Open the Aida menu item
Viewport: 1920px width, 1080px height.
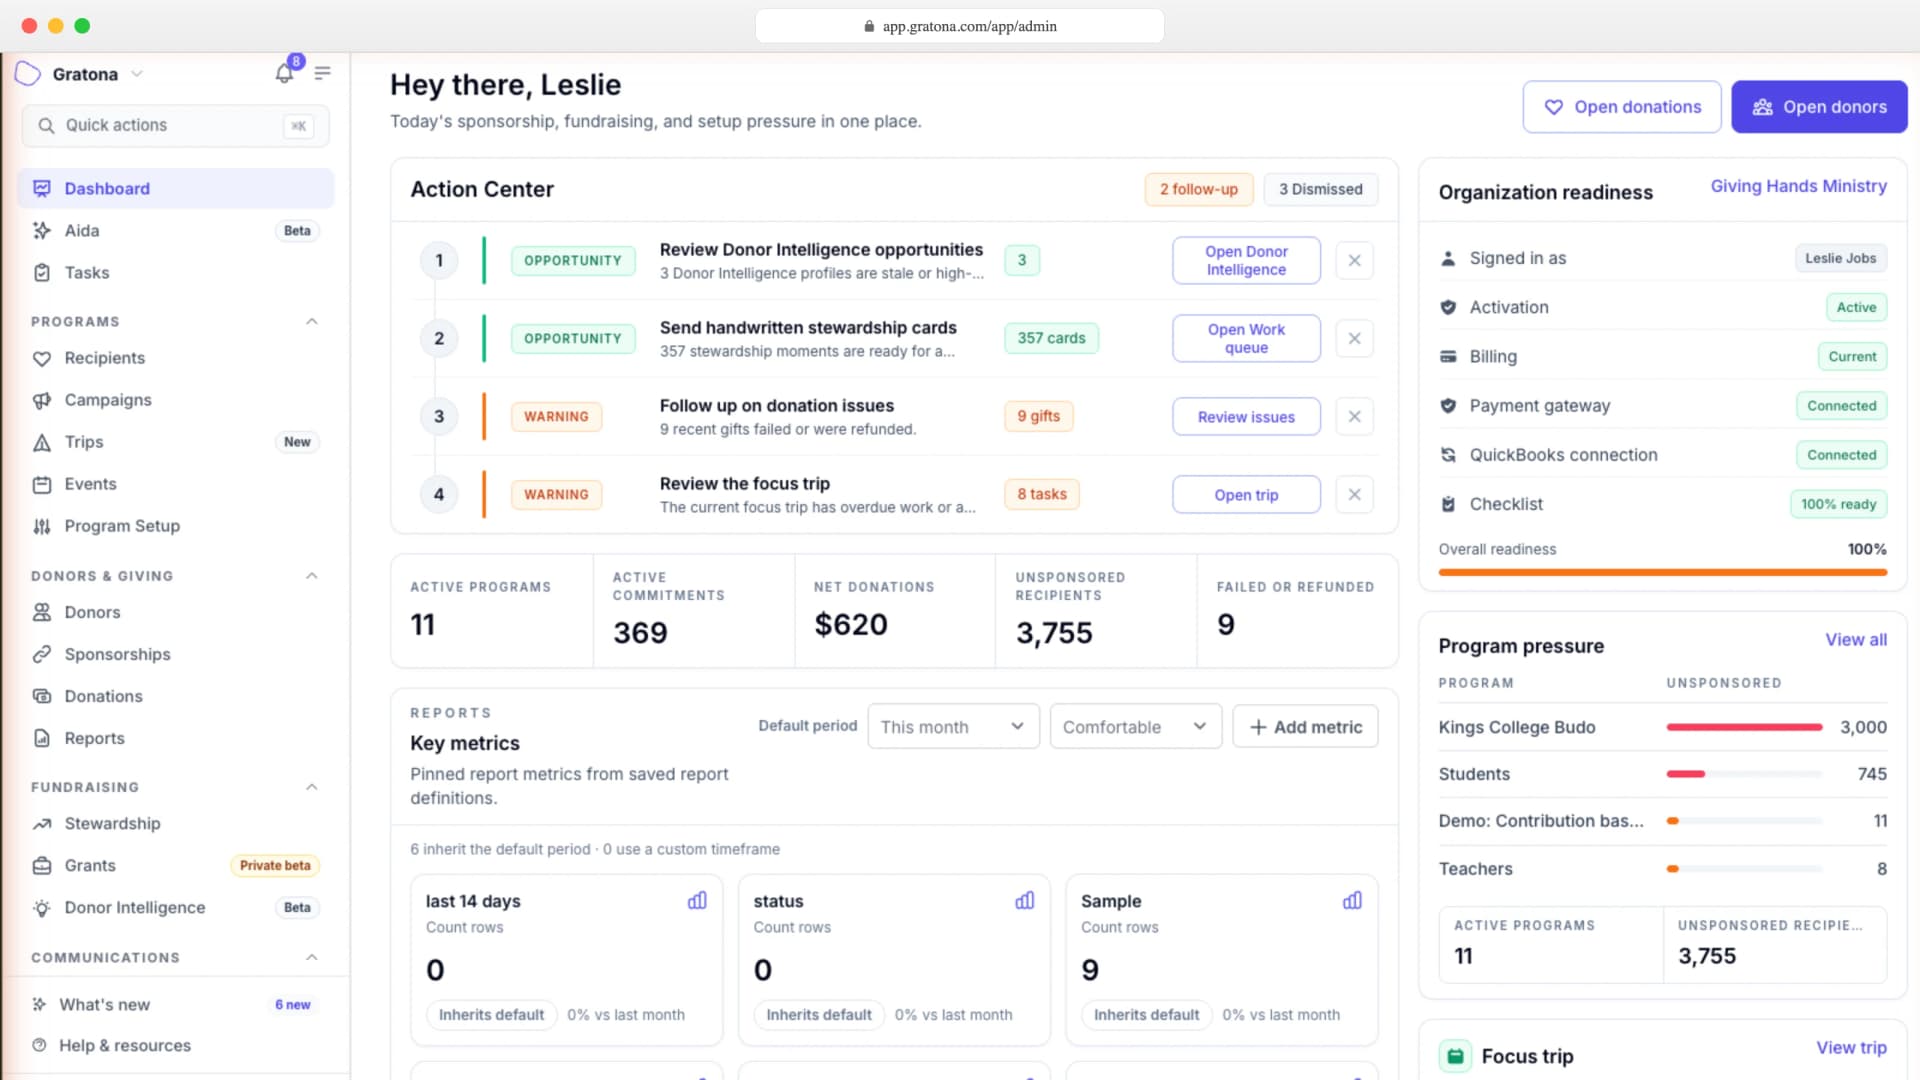[176, 230]
